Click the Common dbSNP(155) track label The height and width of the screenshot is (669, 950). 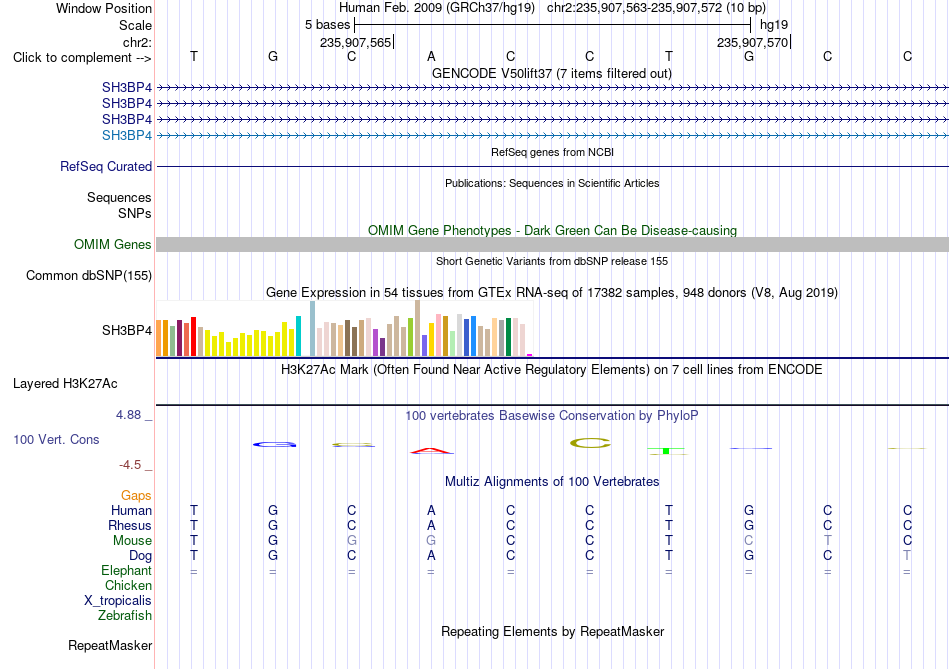pyautogui.click(x=89, y=276)
